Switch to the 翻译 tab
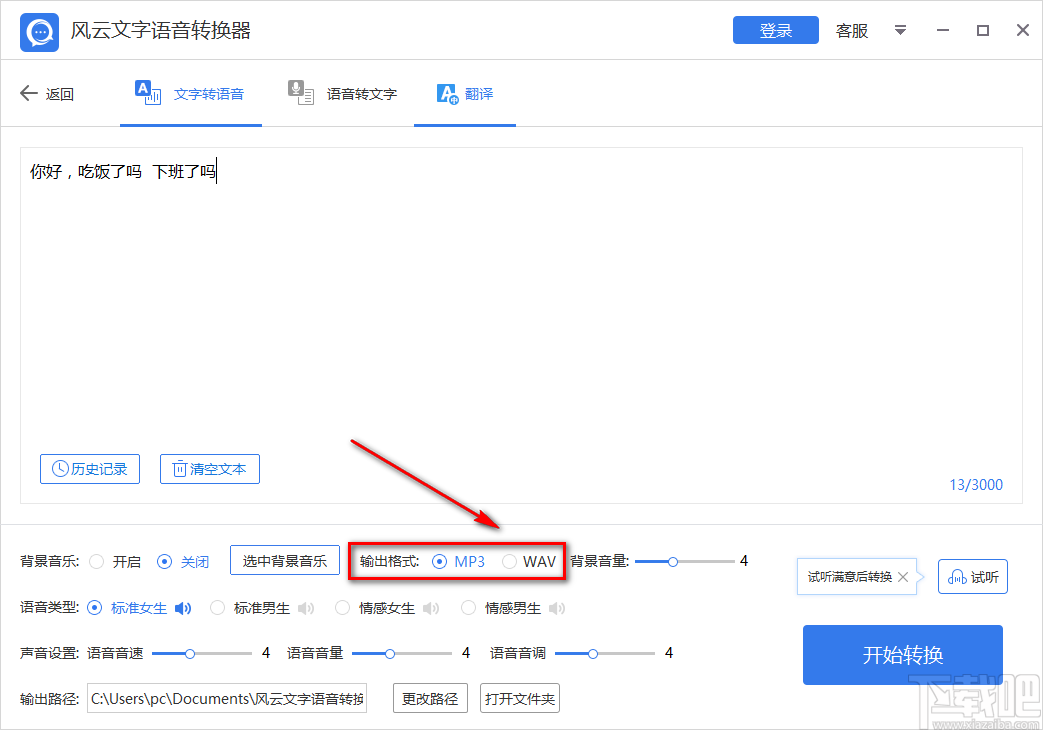This screenshot has height=730, width=1043. [x=465, y=93]
